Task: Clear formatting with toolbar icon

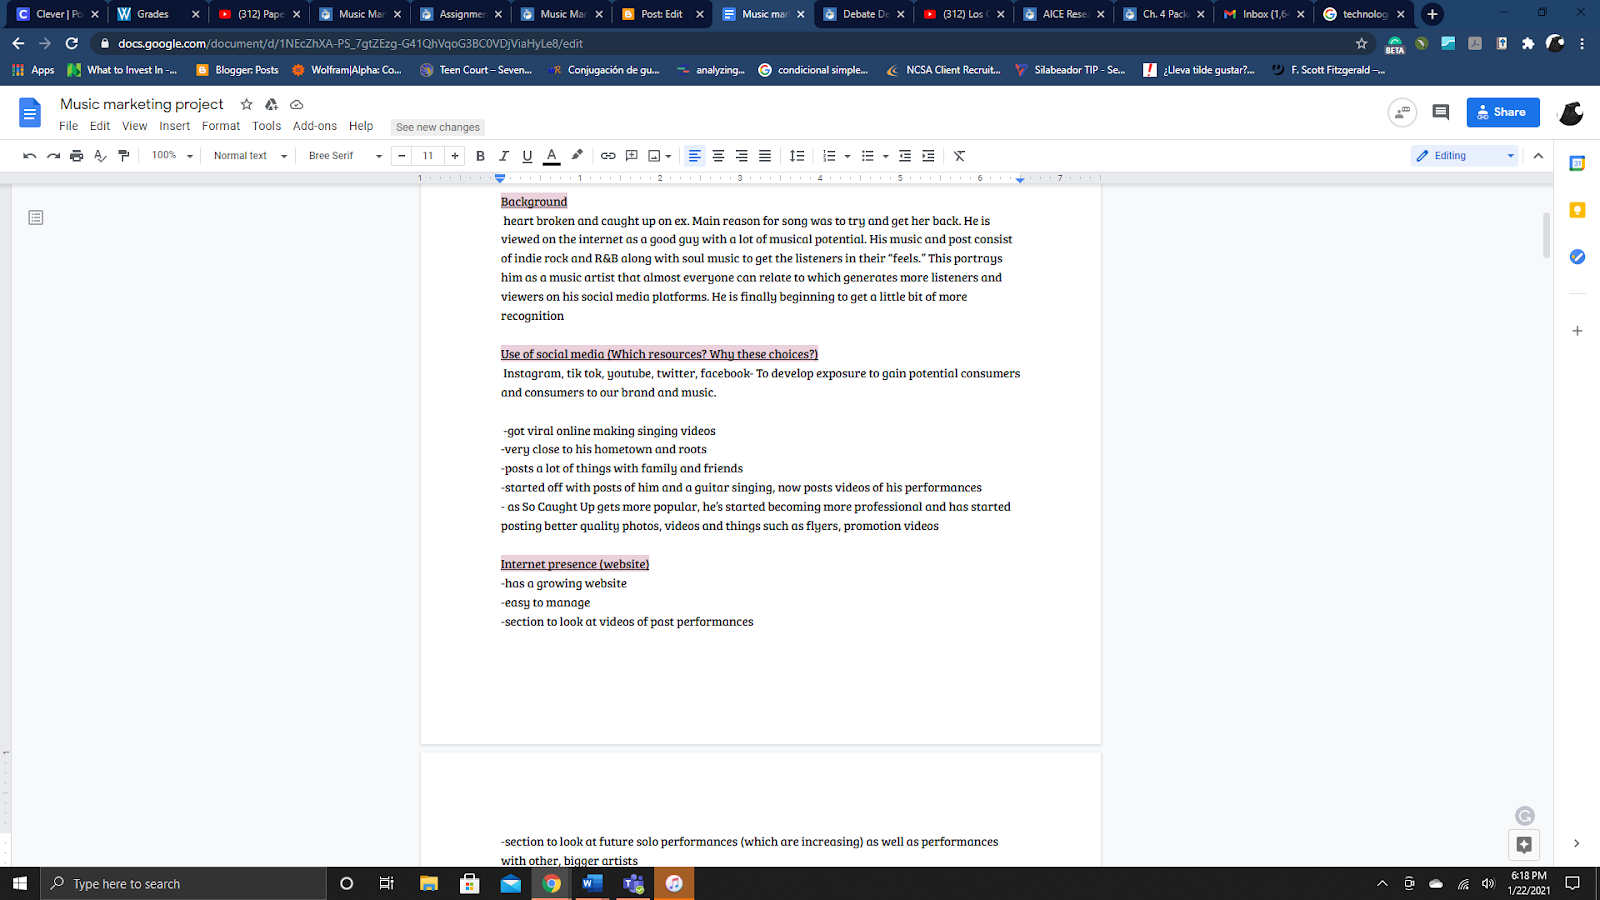Action: click(x=960, y=156)
